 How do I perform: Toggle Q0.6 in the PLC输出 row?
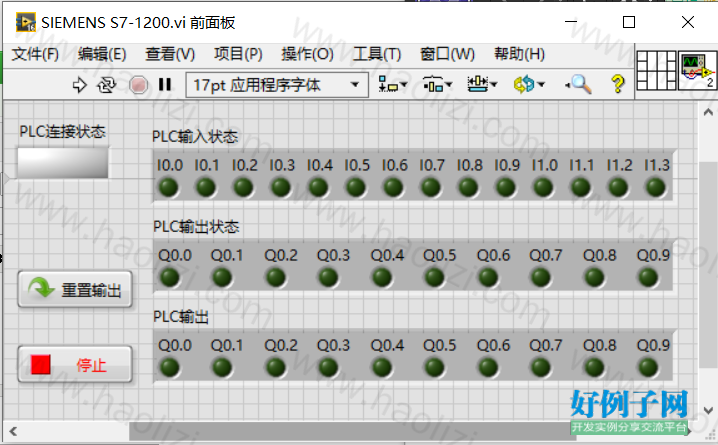[x=488, y=367]
